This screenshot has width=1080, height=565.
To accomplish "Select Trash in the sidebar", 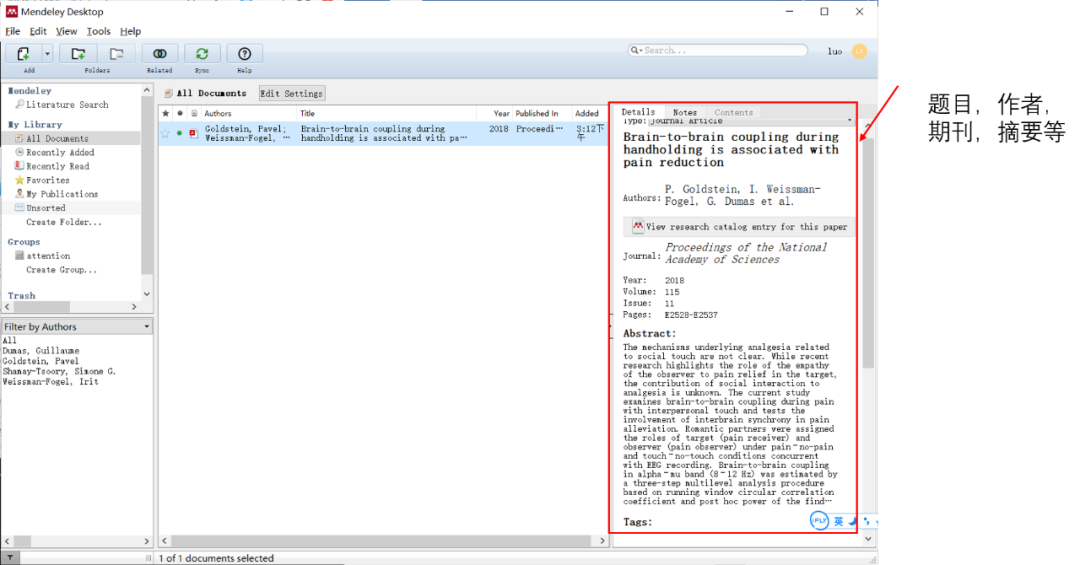I will tap(21, 296).
